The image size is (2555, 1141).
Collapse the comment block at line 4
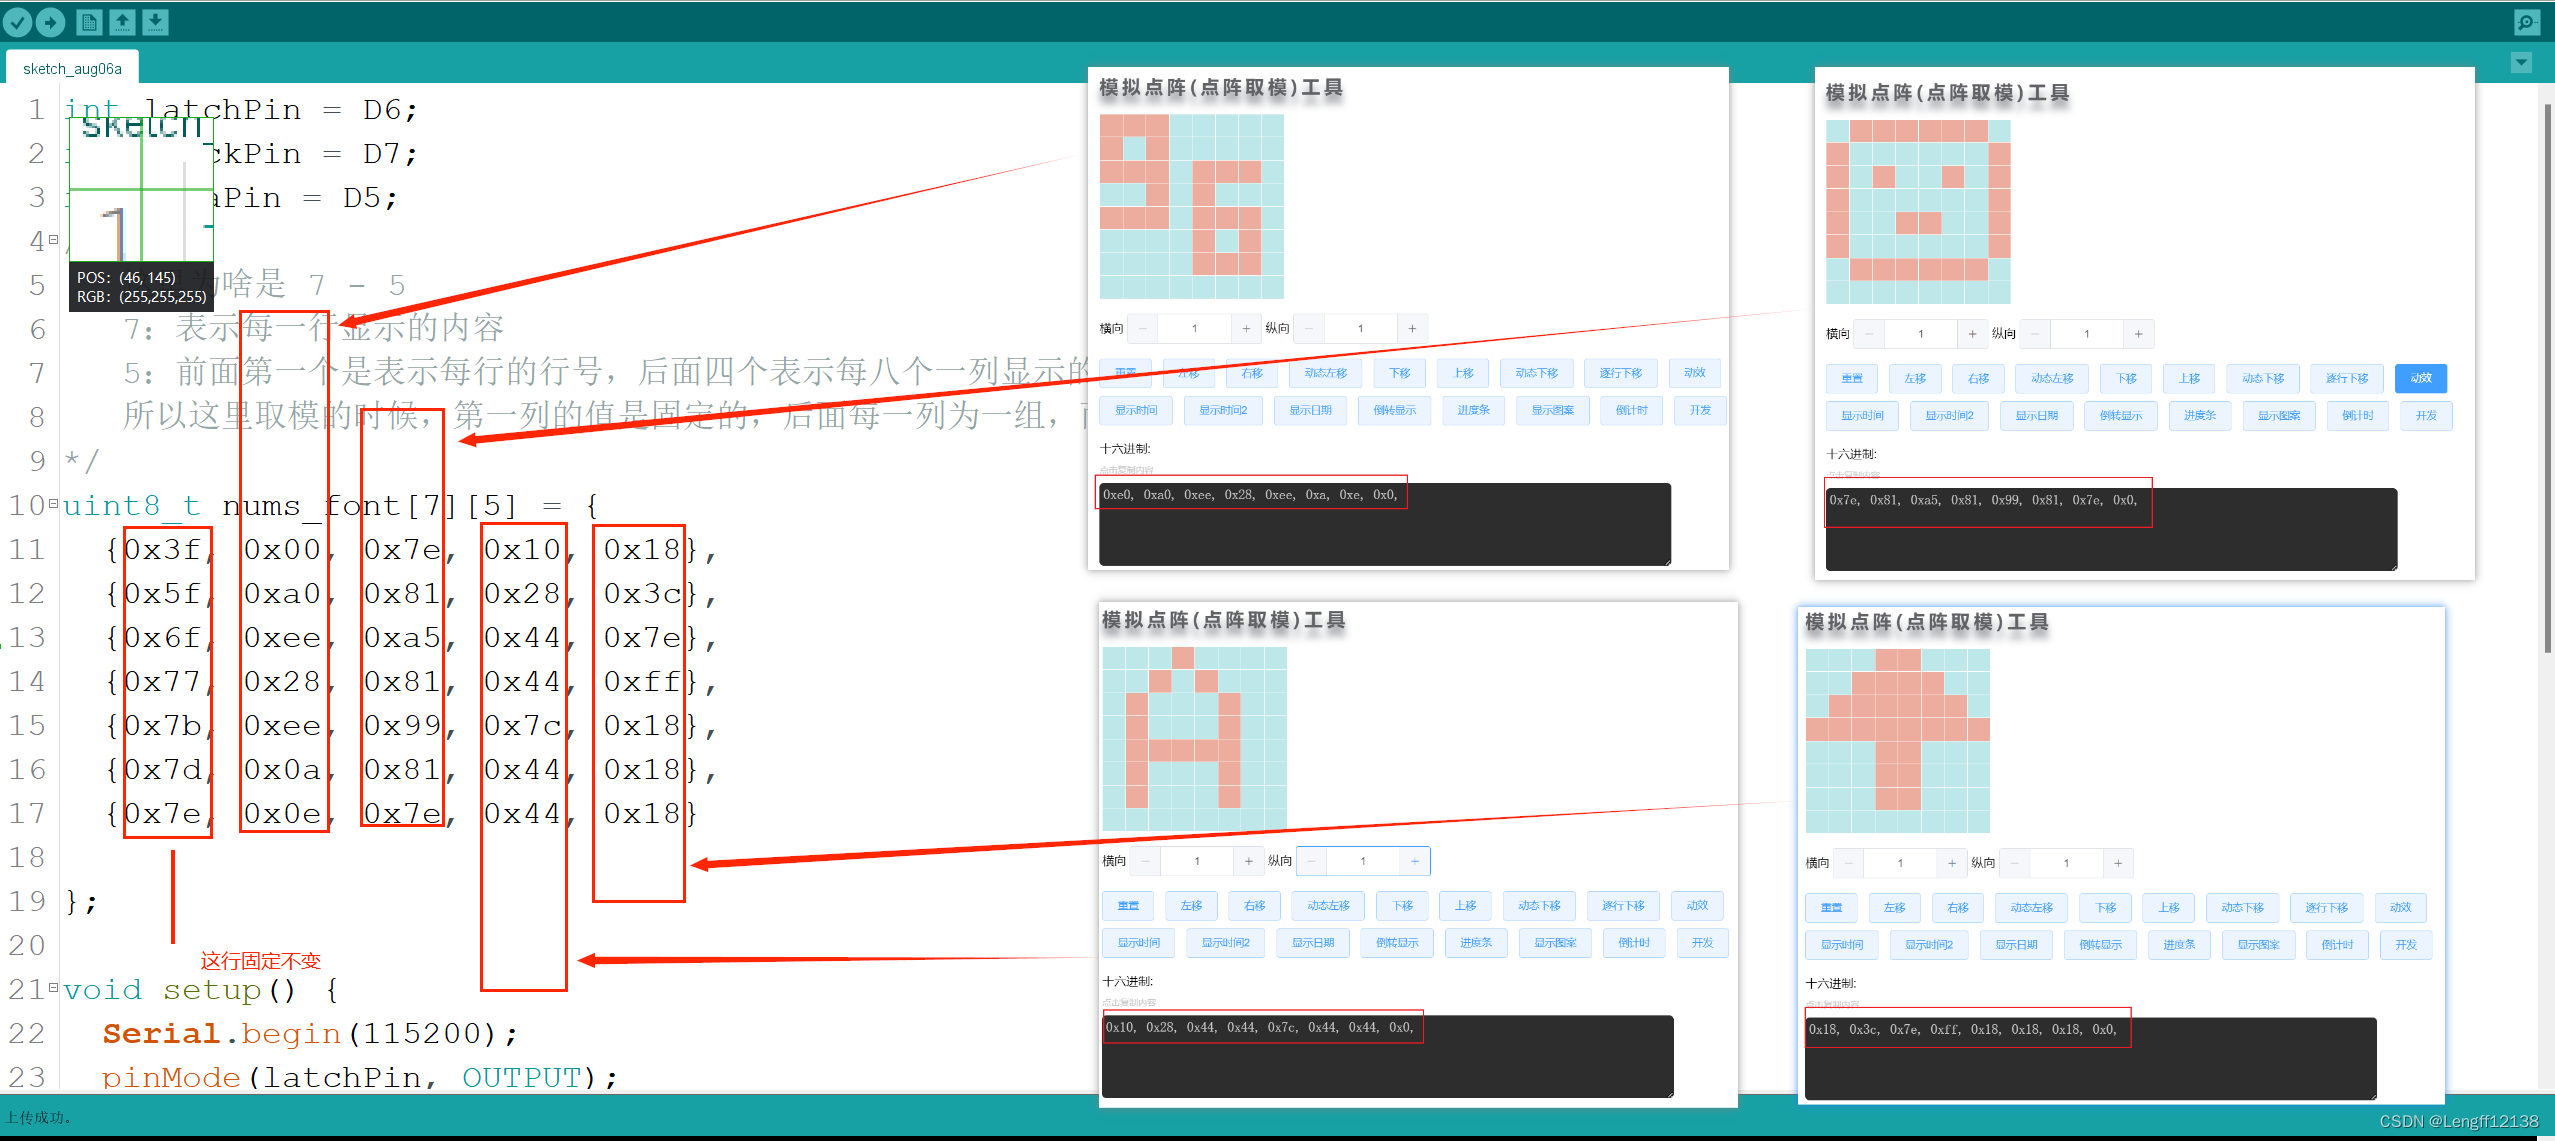click(53, 240)
